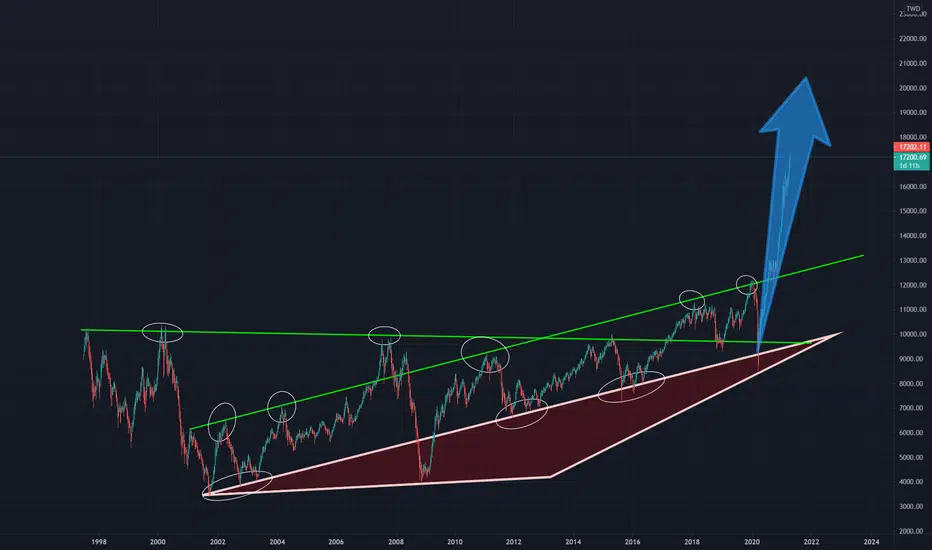Image resolution: width=932 pixels, height=550 pixels.
Task: Click the 2004 label on time axis
Action: click(277, 542)
